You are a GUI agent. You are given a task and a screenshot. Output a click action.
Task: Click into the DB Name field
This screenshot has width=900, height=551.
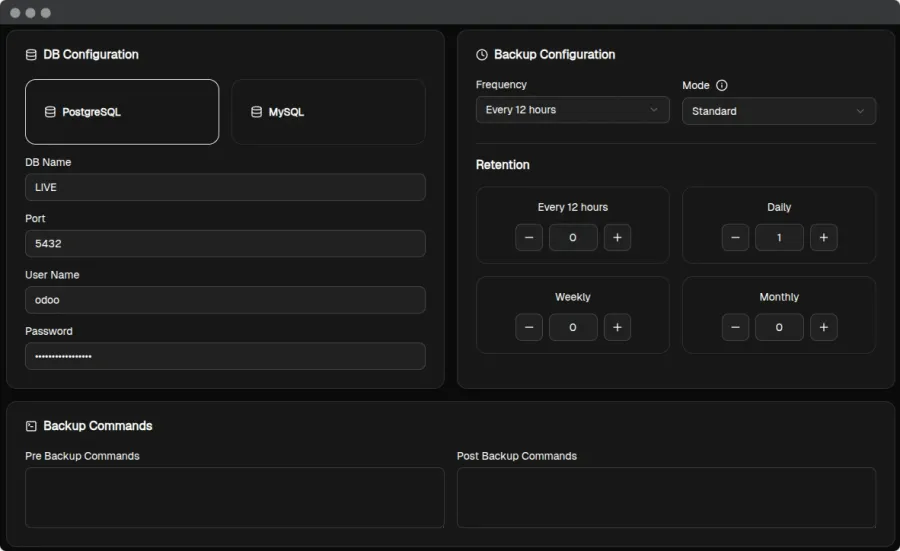[x=225, y=187]
